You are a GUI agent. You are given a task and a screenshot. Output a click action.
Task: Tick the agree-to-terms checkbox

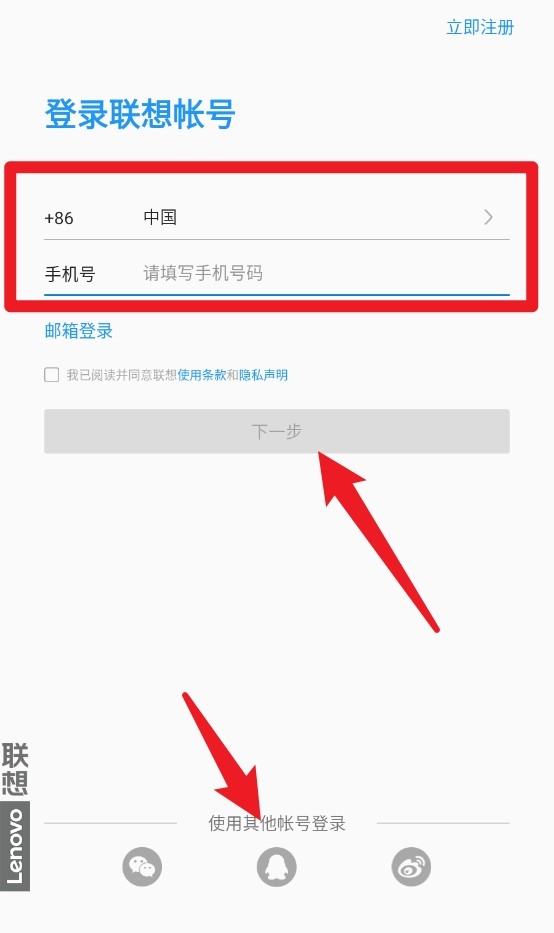click(x=52, y=374)
